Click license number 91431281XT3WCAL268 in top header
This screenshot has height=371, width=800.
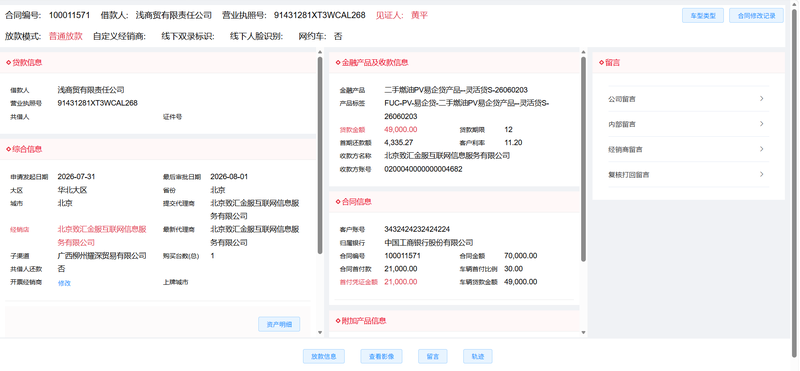tap(320, 15)
